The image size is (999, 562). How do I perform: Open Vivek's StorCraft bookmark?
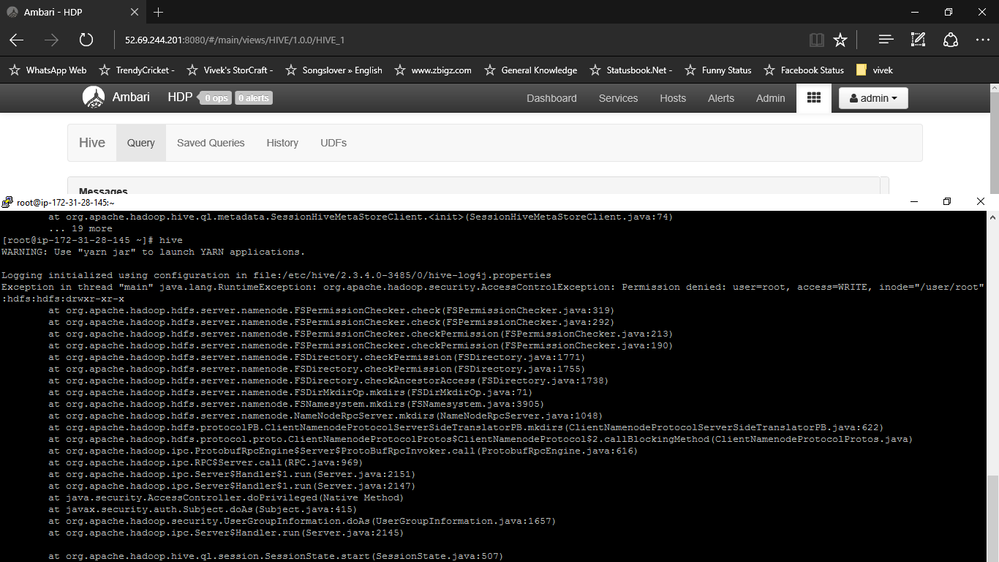(x=230, y=70)
